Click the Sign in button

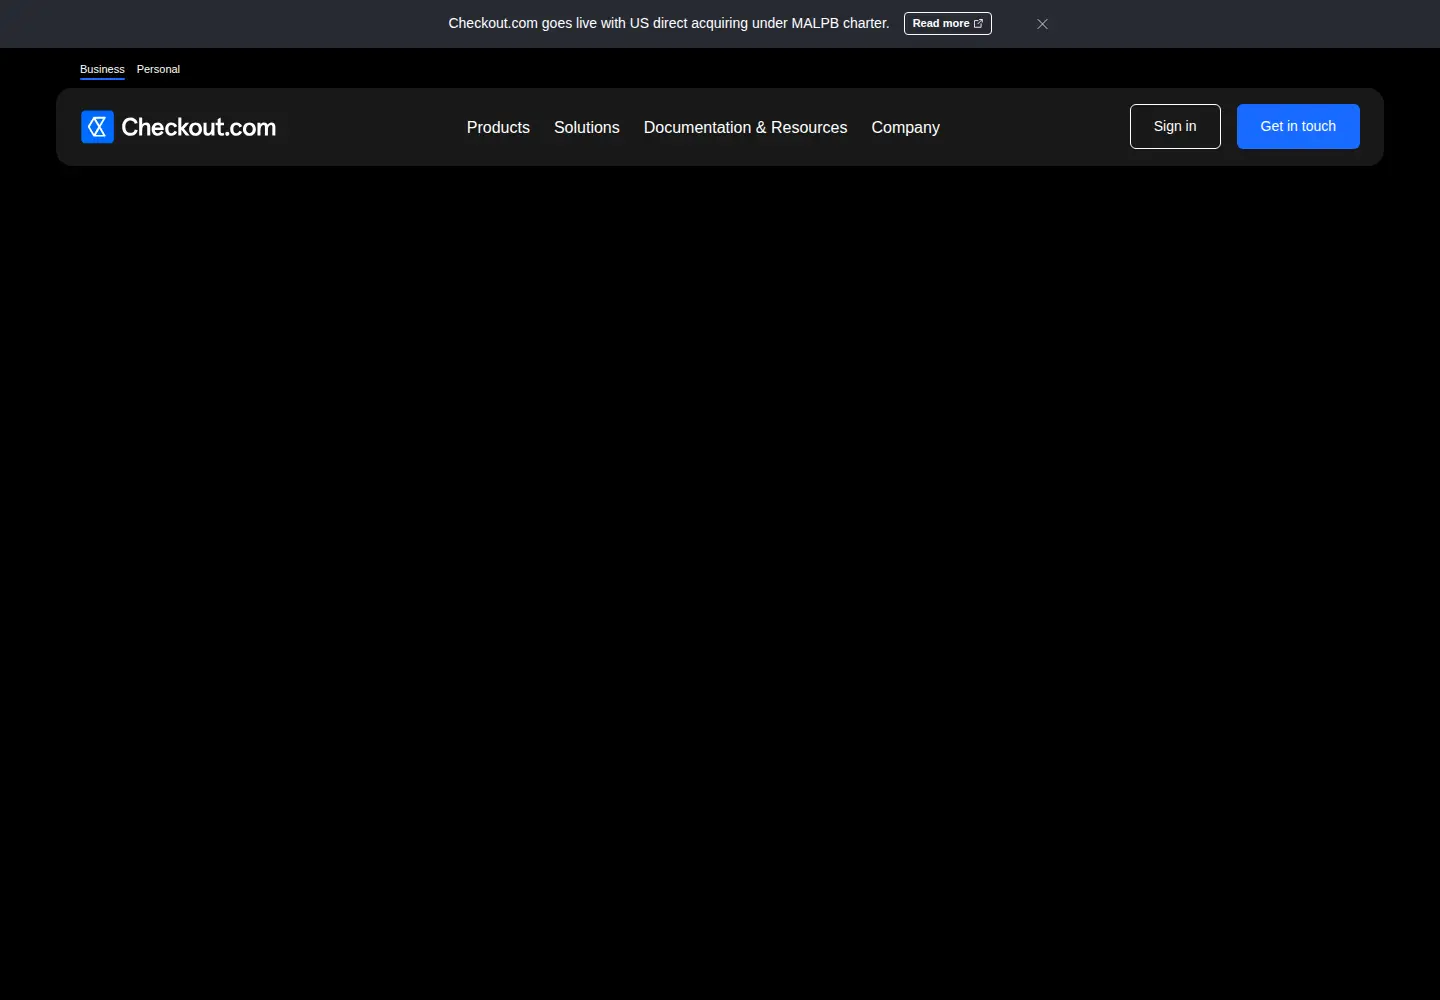coord(1175,126)
